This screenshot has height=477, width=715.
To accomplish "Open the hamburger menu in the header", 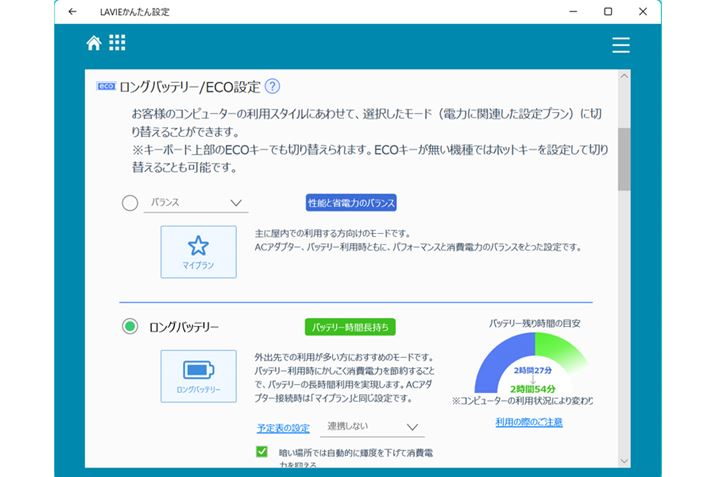I will (x=620, y=45).
